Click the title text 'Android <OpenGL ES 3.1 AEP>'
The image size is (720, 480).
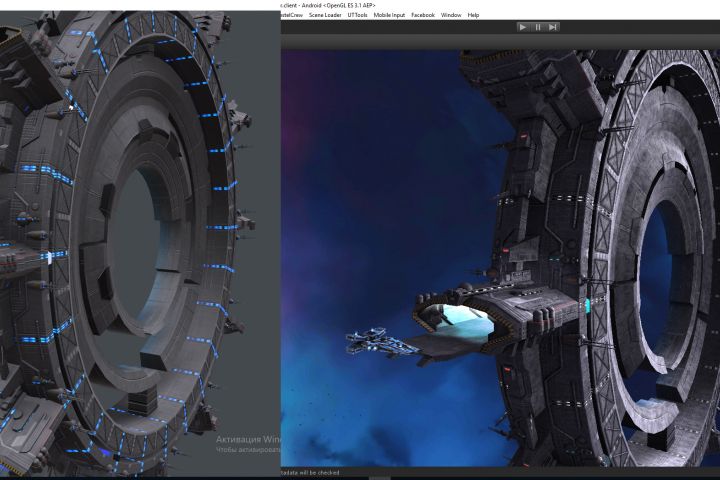[338, 6]
